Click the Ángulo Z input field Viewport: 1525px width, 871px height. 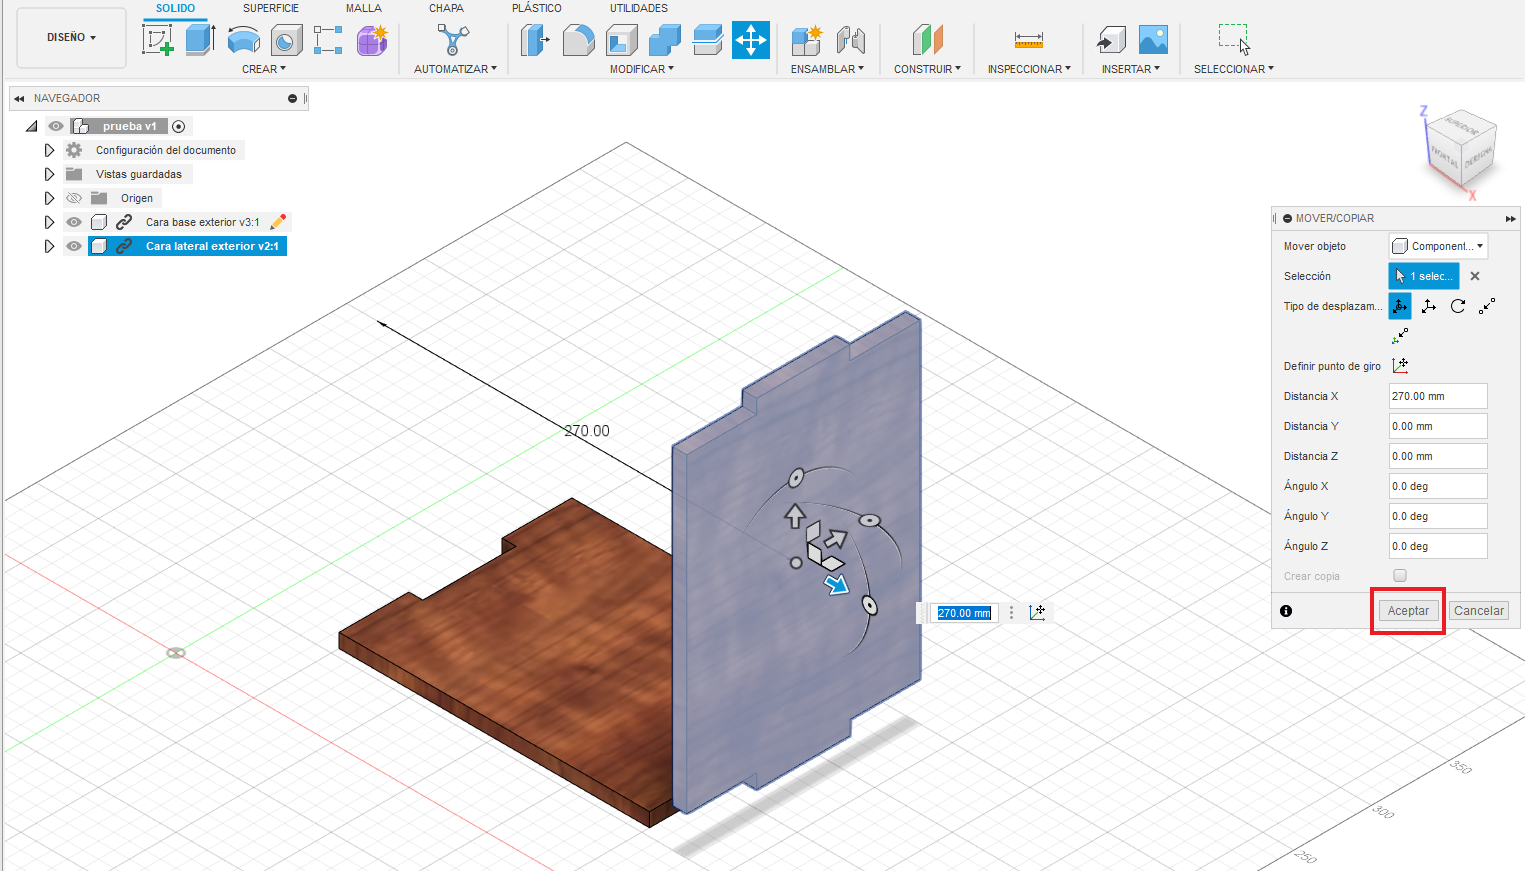1438,546
